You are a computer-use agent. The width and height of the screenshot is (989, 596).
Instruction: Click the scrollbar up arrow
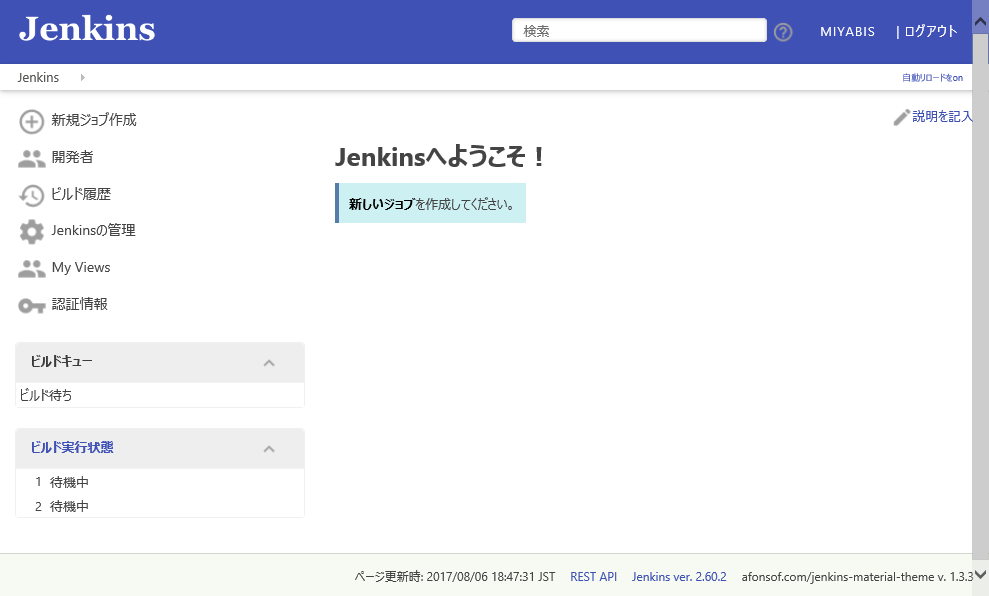coord(981,22)
